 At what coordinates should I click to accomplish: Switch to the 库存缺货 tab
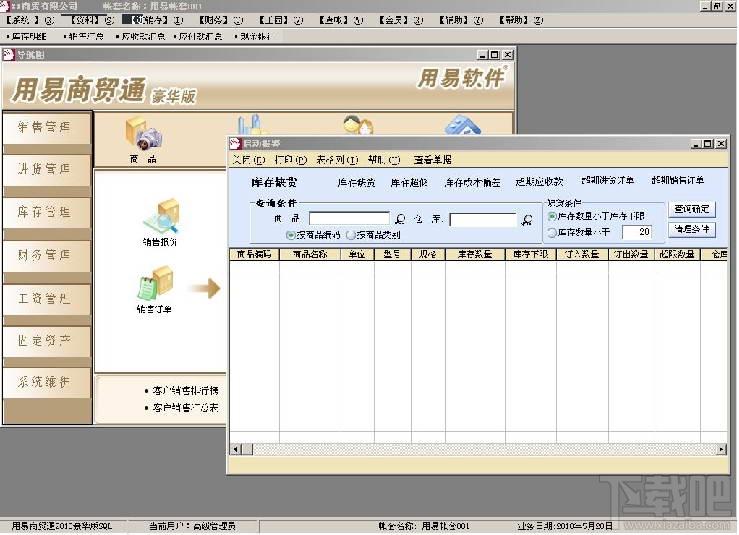click(x=356, y=183)
